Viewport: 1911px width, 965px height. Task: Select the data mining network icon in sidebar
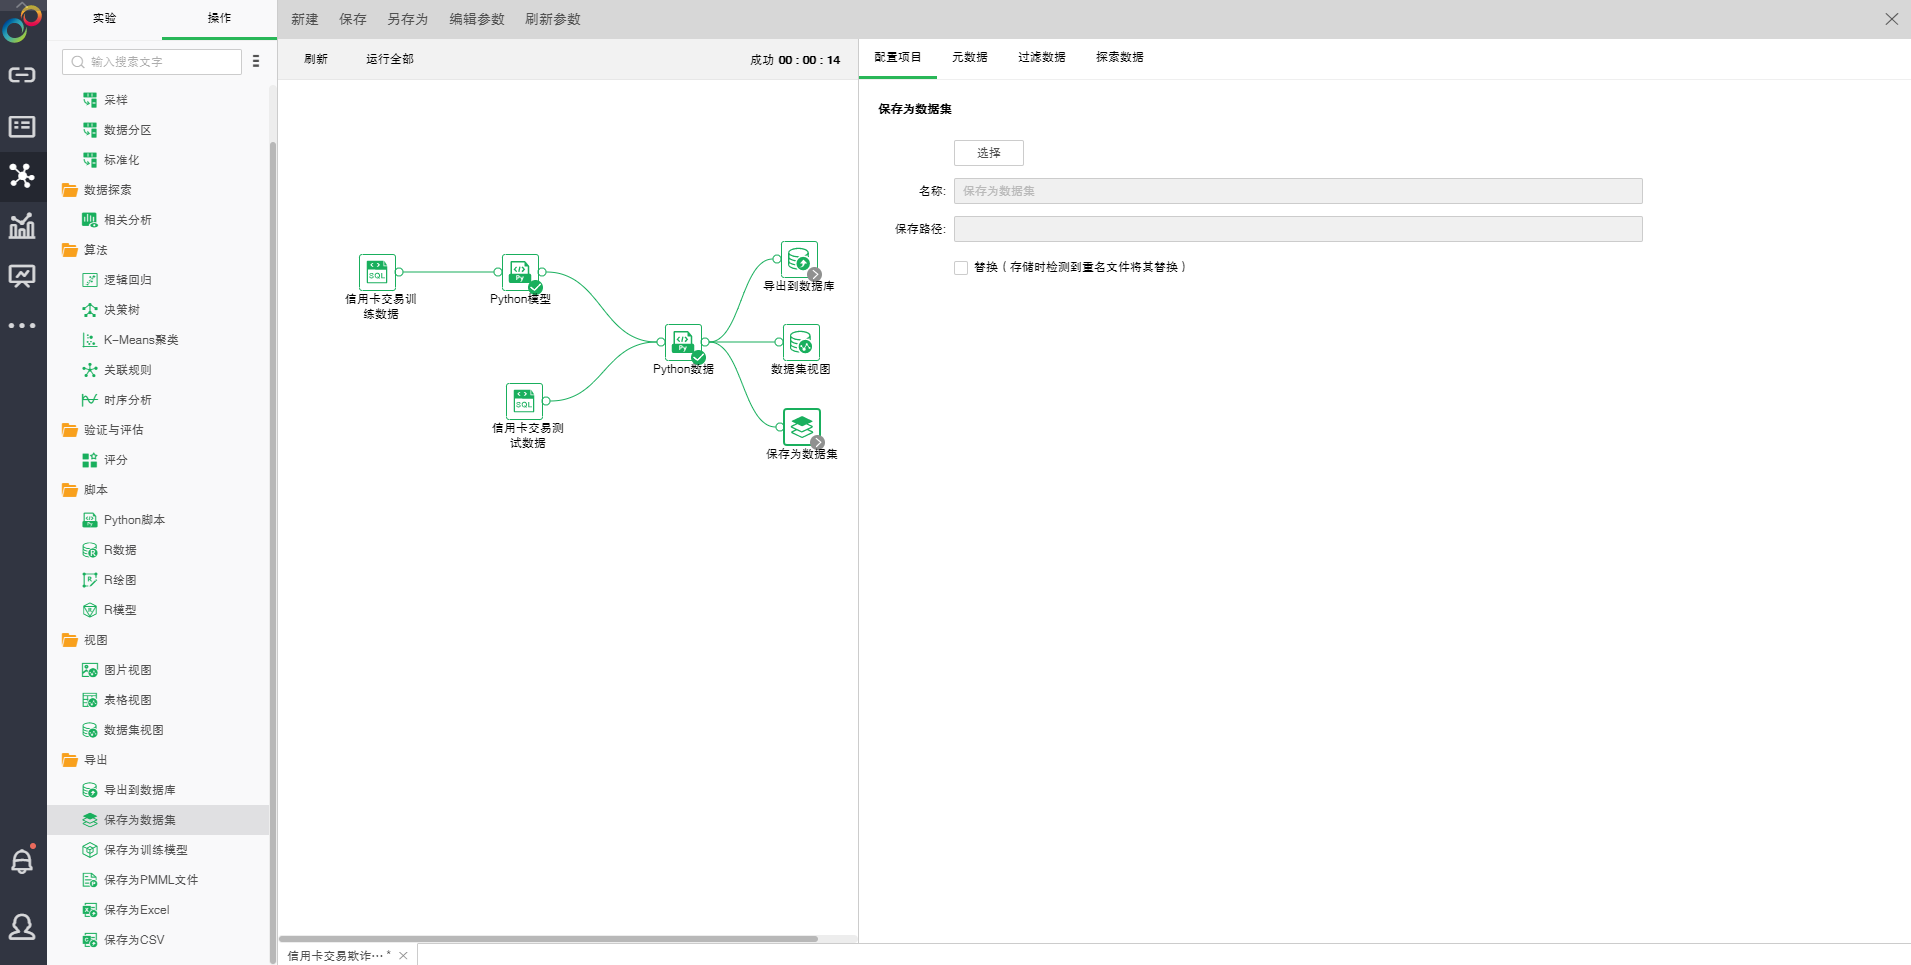click(x=22, y=176)
